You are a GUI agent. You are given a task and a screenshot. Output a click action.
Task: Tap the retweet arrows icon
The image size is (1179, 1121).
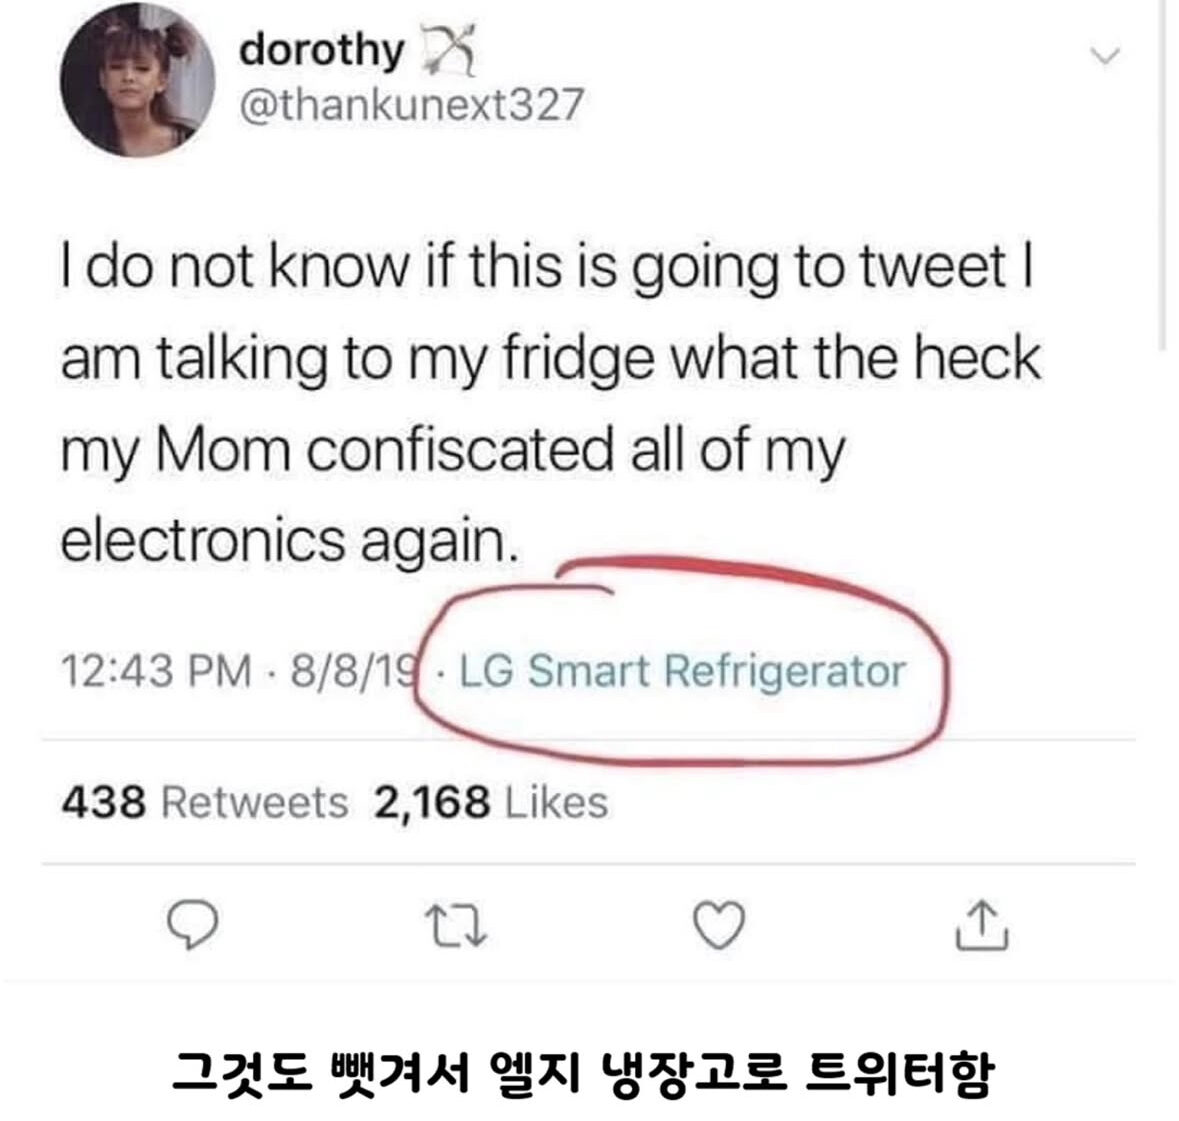click(x=456, y=926)
